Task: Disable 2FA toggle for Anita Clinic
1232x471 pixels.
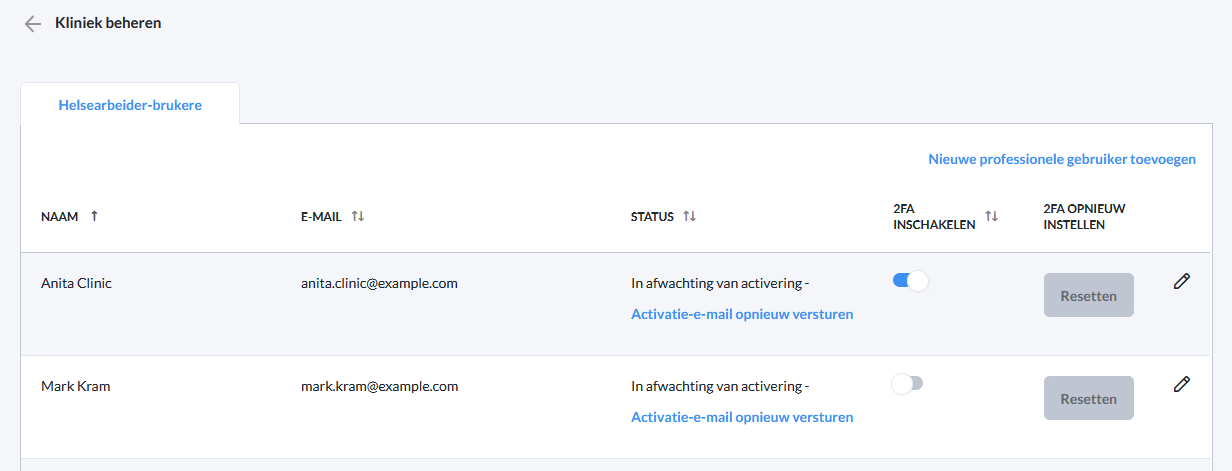Action: (910, 281)
